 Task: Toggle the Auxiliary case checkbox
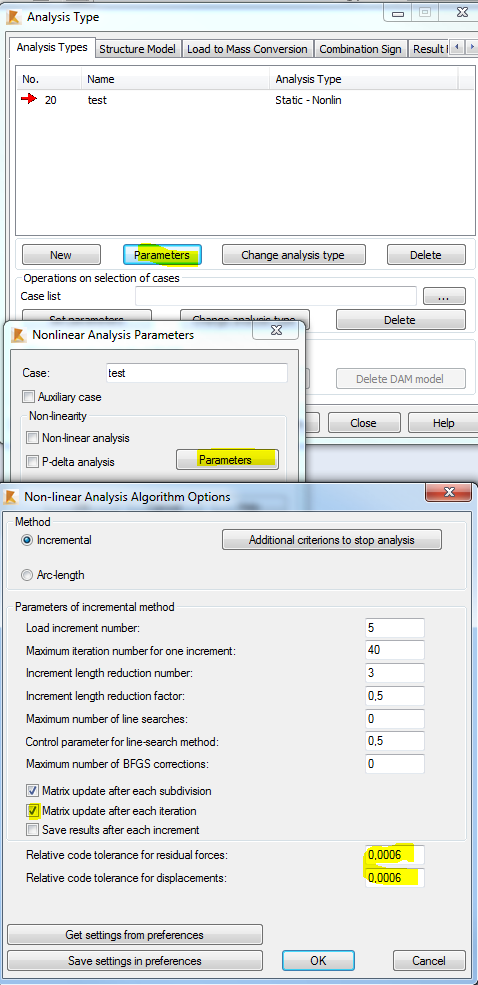28,397
